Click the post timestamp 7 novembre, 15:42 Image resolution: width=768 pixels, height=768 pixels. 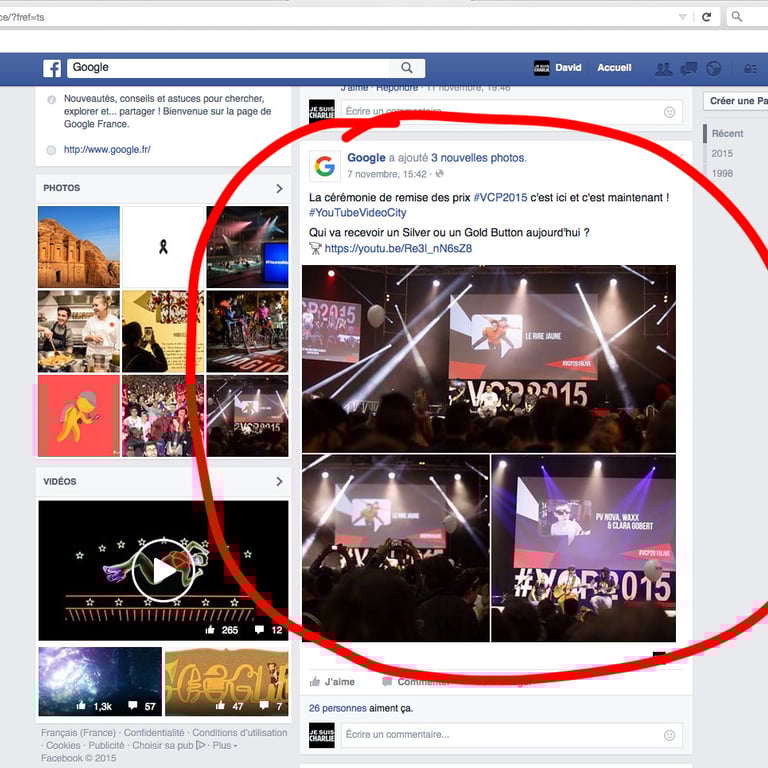point(386,174)
